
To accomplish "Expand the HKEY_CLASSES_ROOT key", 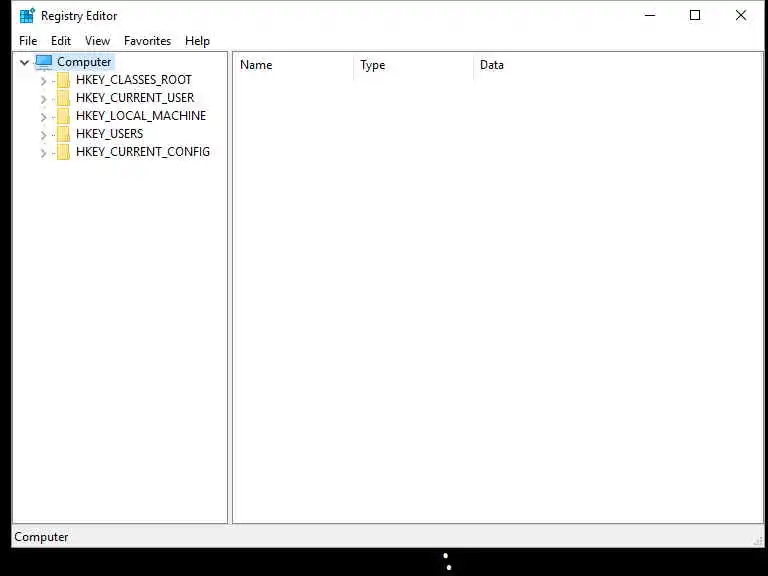I will tap(43, 81).
